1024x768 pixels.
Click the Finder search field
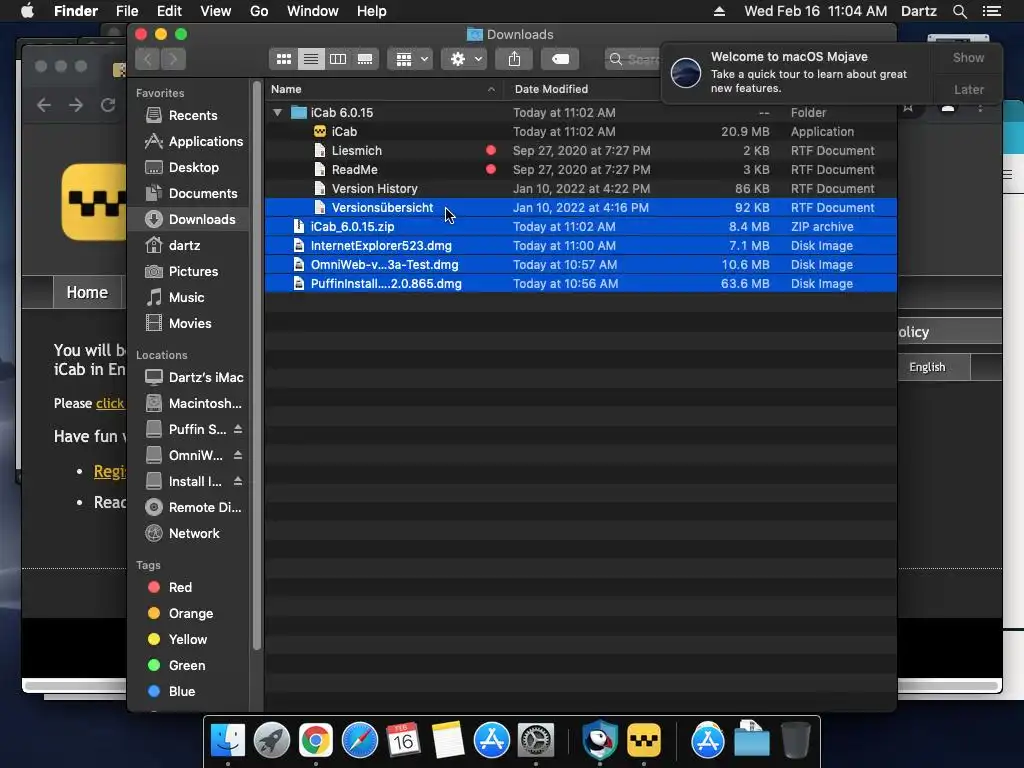tap(633, 59)
